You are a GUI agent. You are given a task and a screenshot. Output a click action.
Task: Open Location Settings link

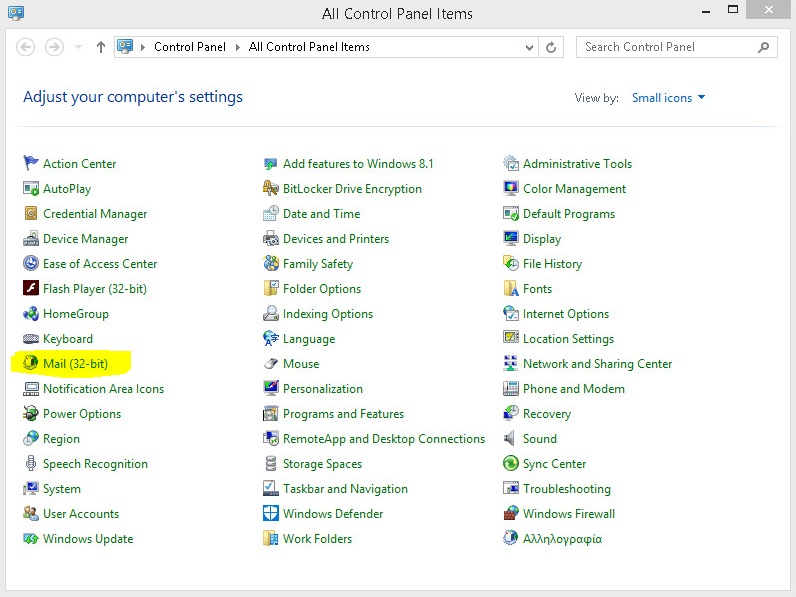[x=568, y=339]
